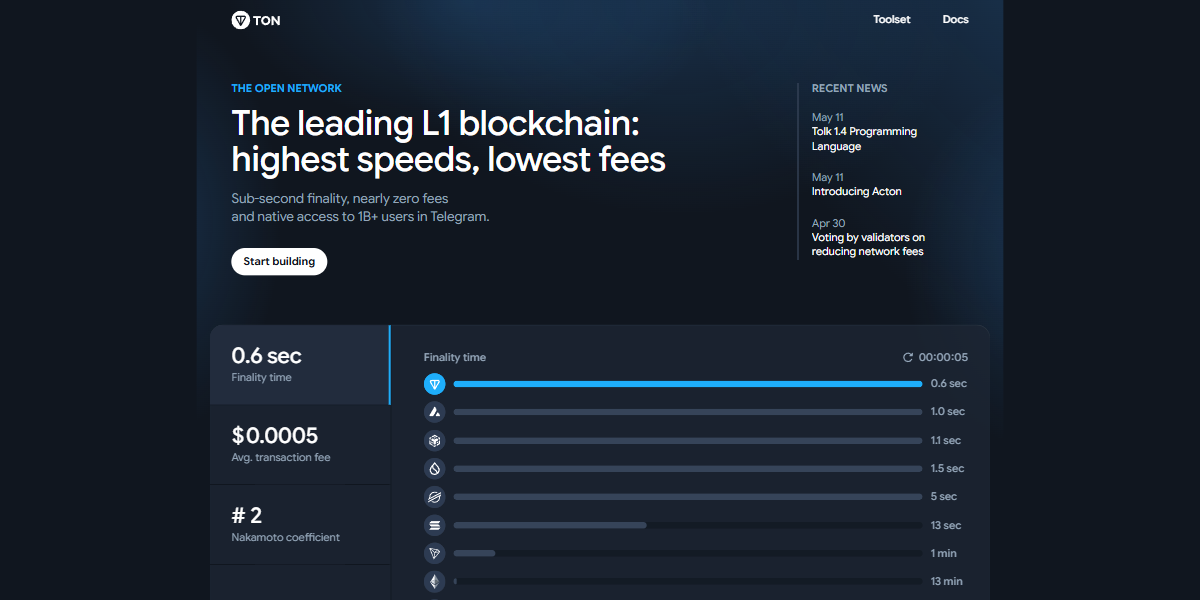Click the Finality time chart heading

(455, 357)
